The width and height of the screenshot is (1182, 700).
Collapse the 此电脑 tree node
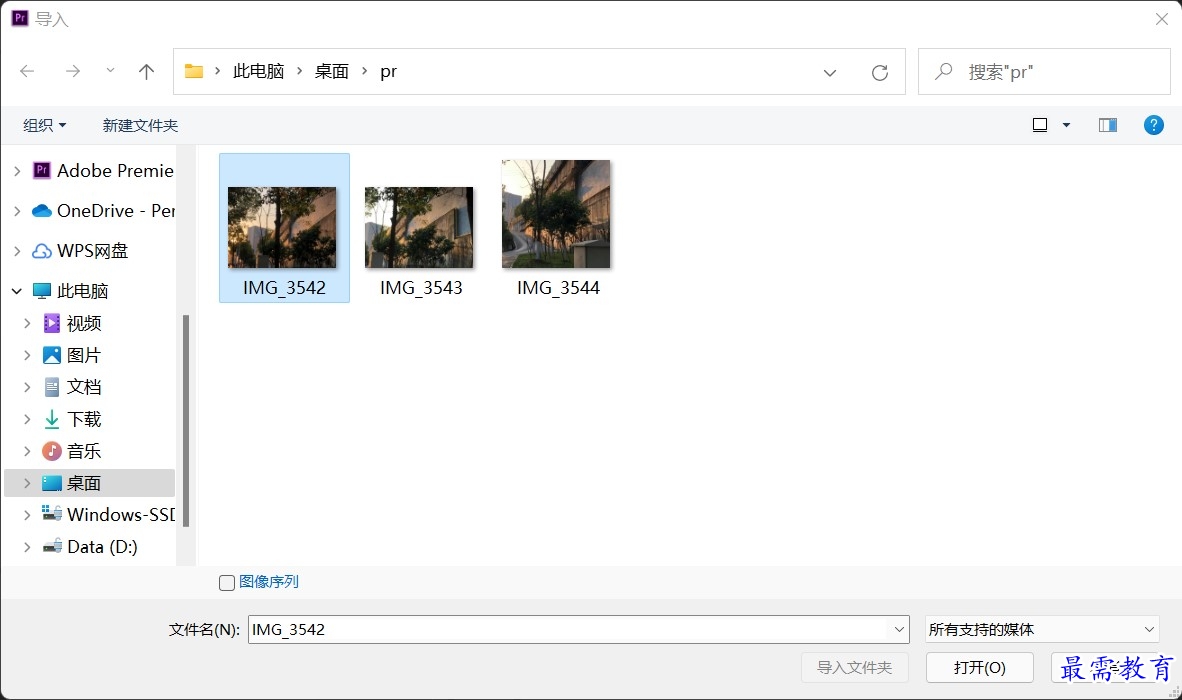(17, 291)
